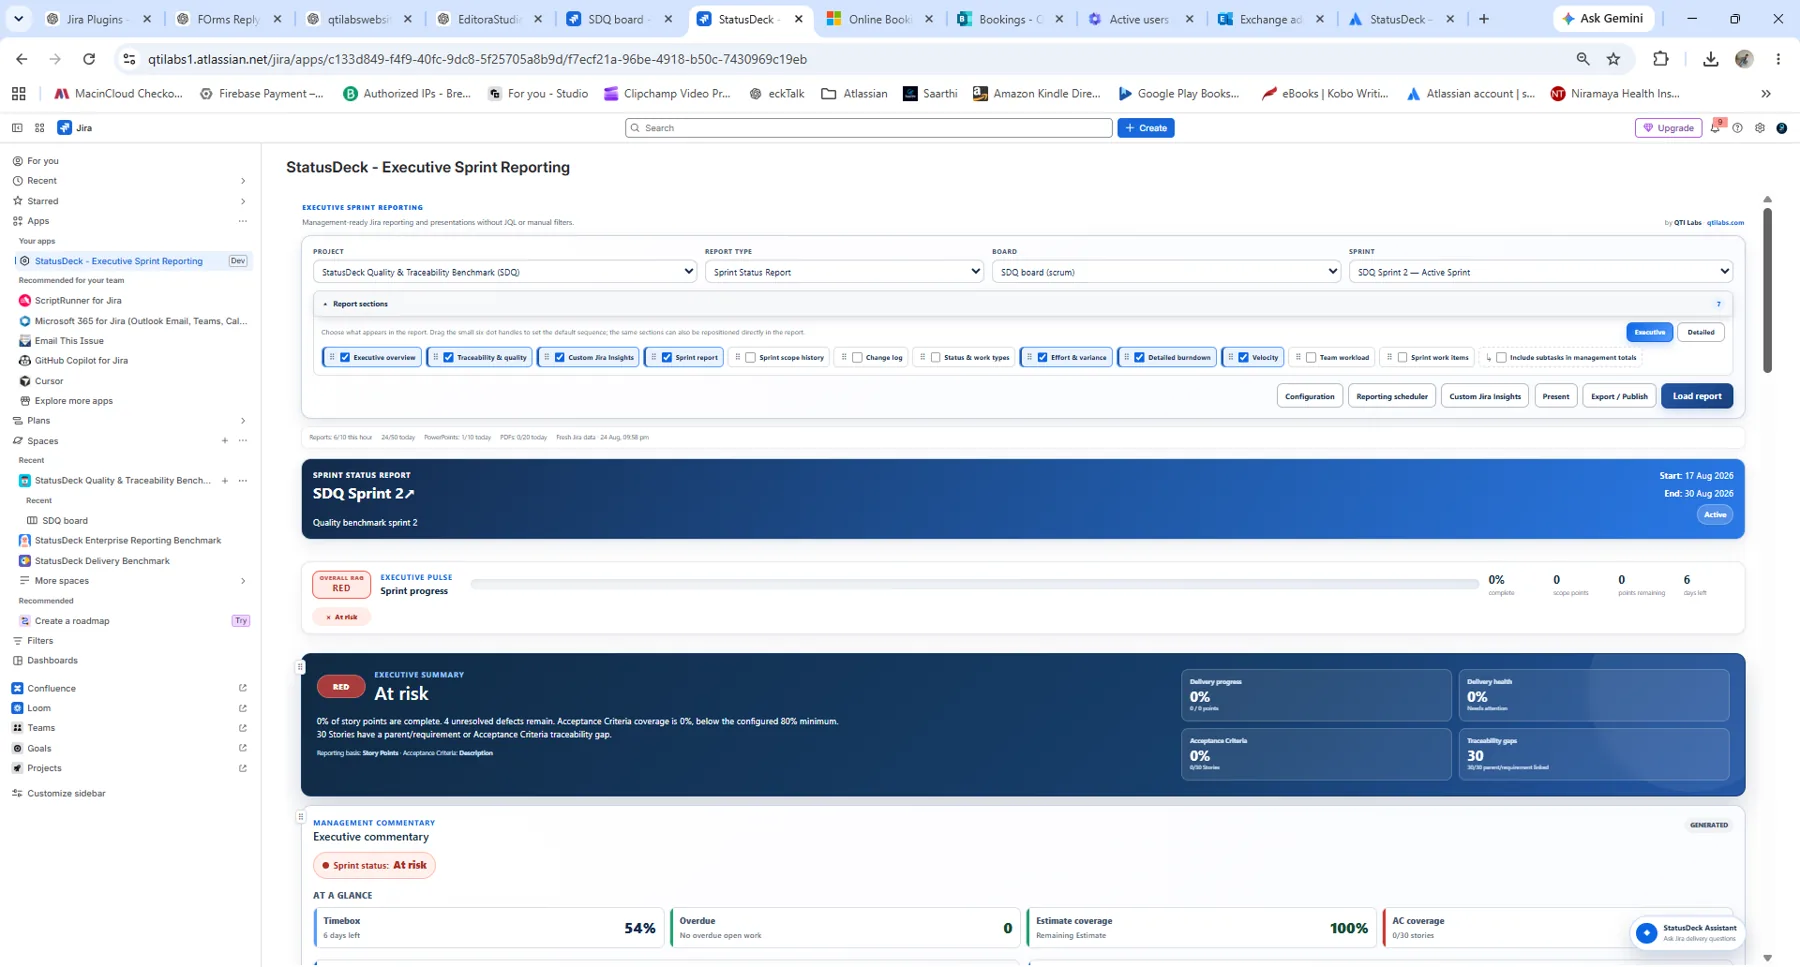Enable Change log section
This screenshot has height=967, width=1800.
click(857, 358)
